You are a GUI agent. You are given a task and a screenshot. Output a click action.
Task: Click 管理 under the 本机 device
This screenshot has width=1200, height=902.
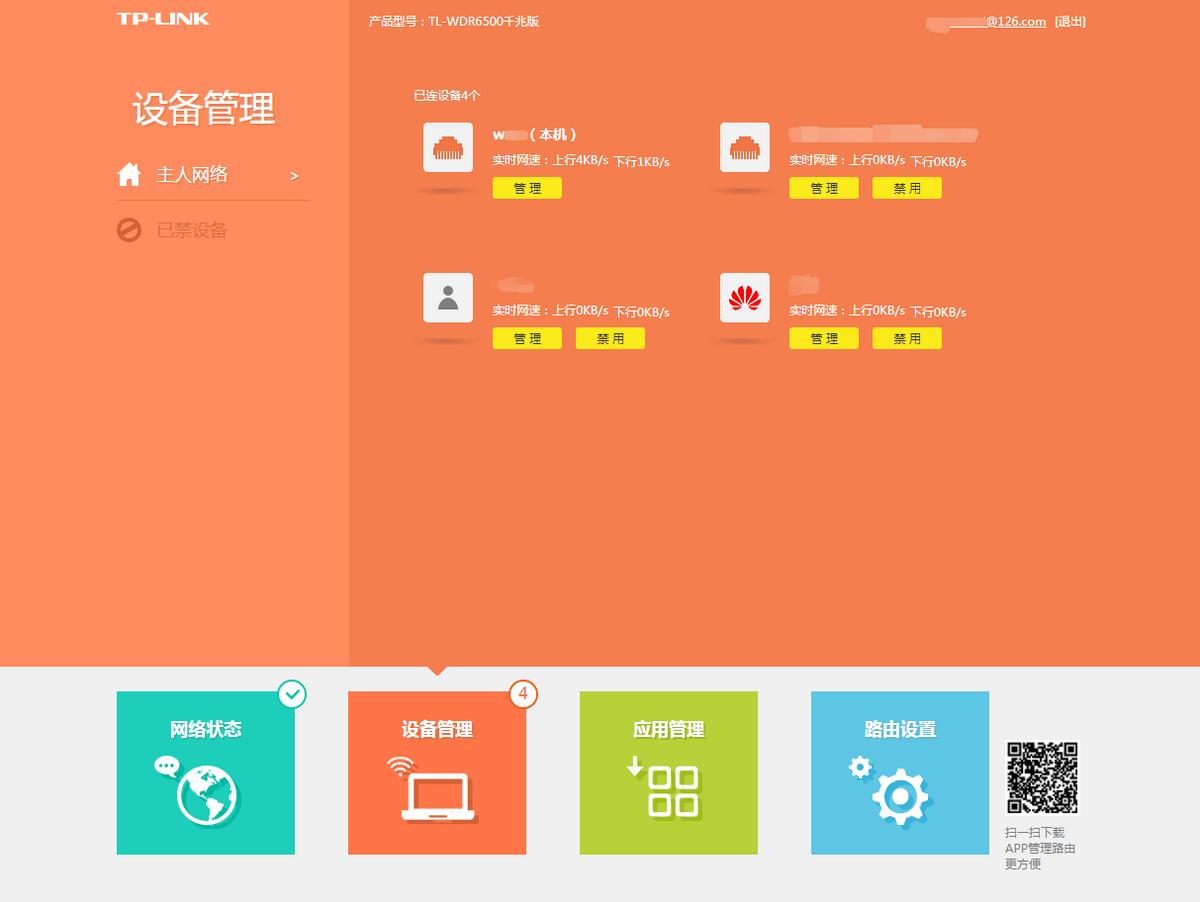click(527, 188)
